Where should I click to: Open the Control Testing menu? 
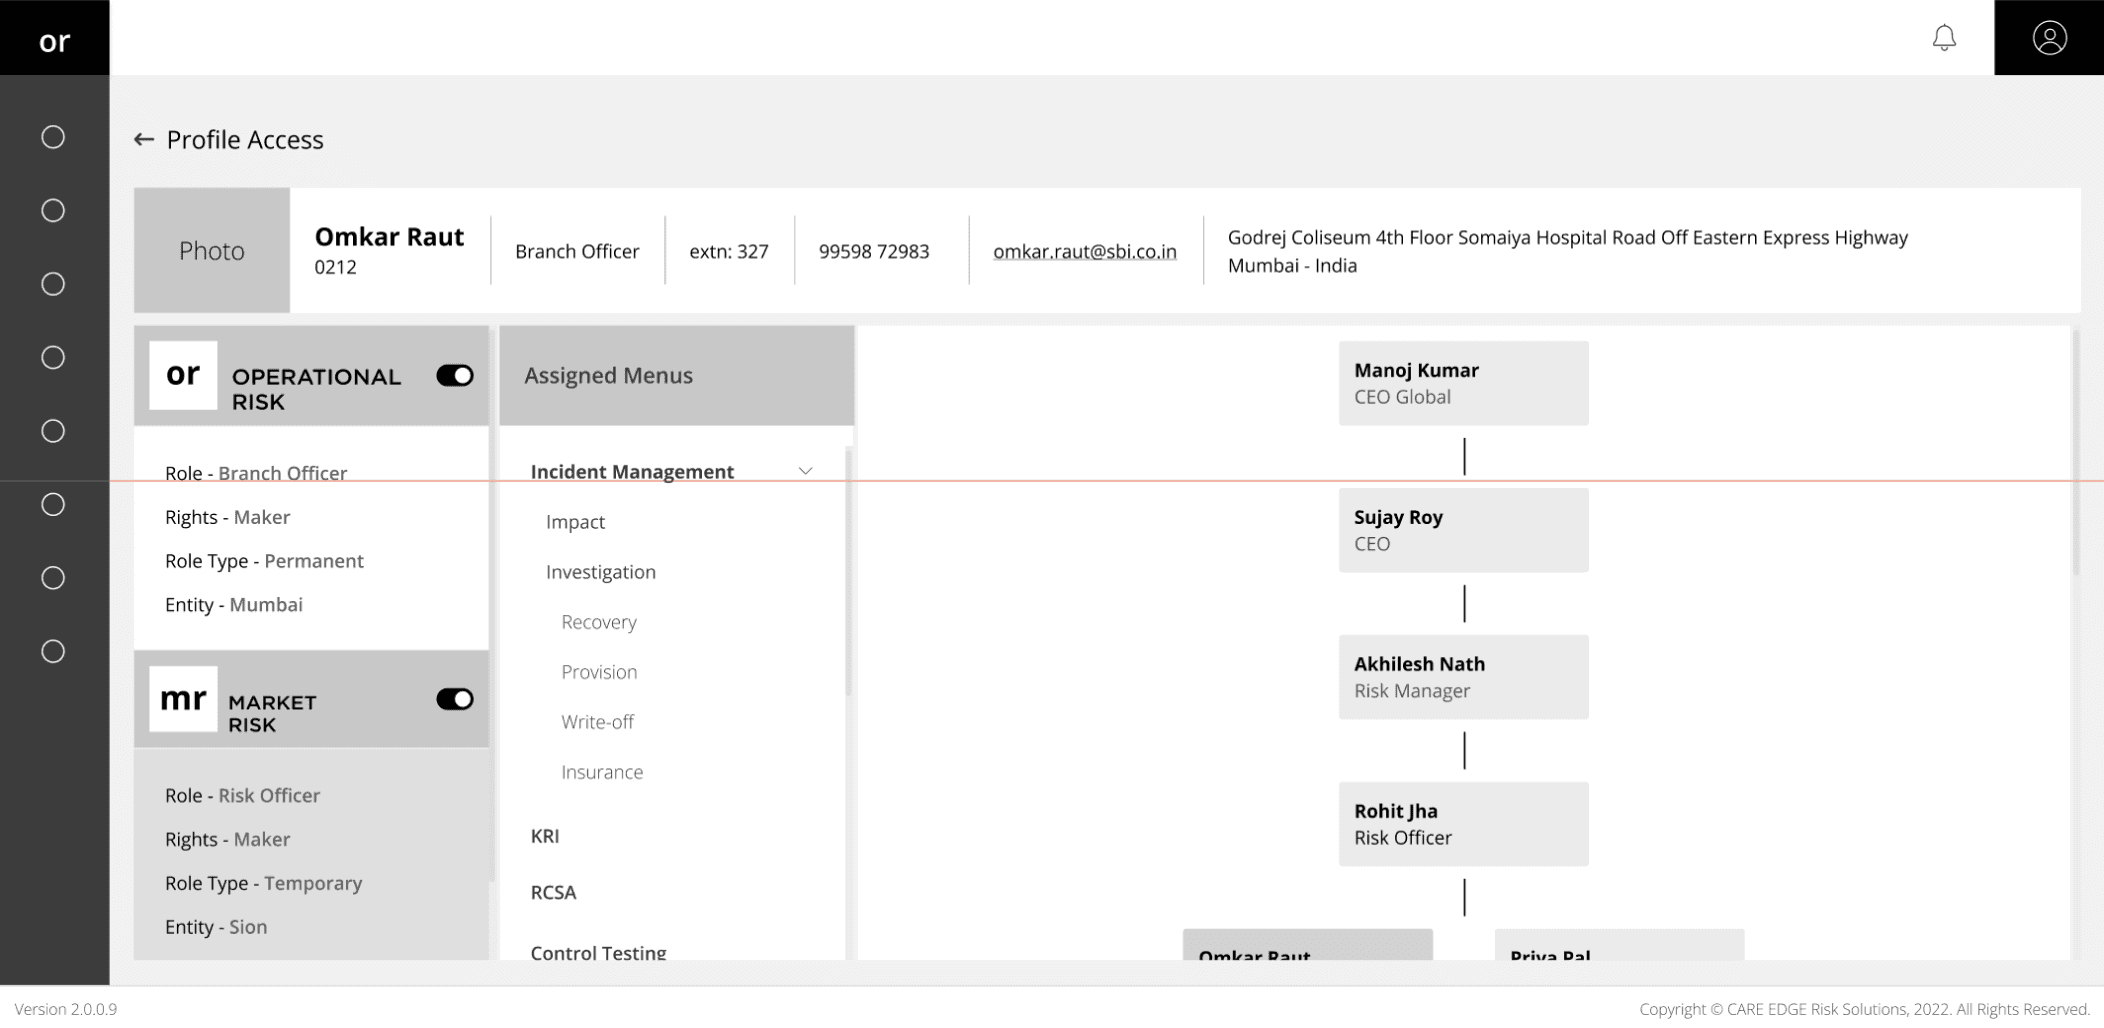click(x=598, y=952)
